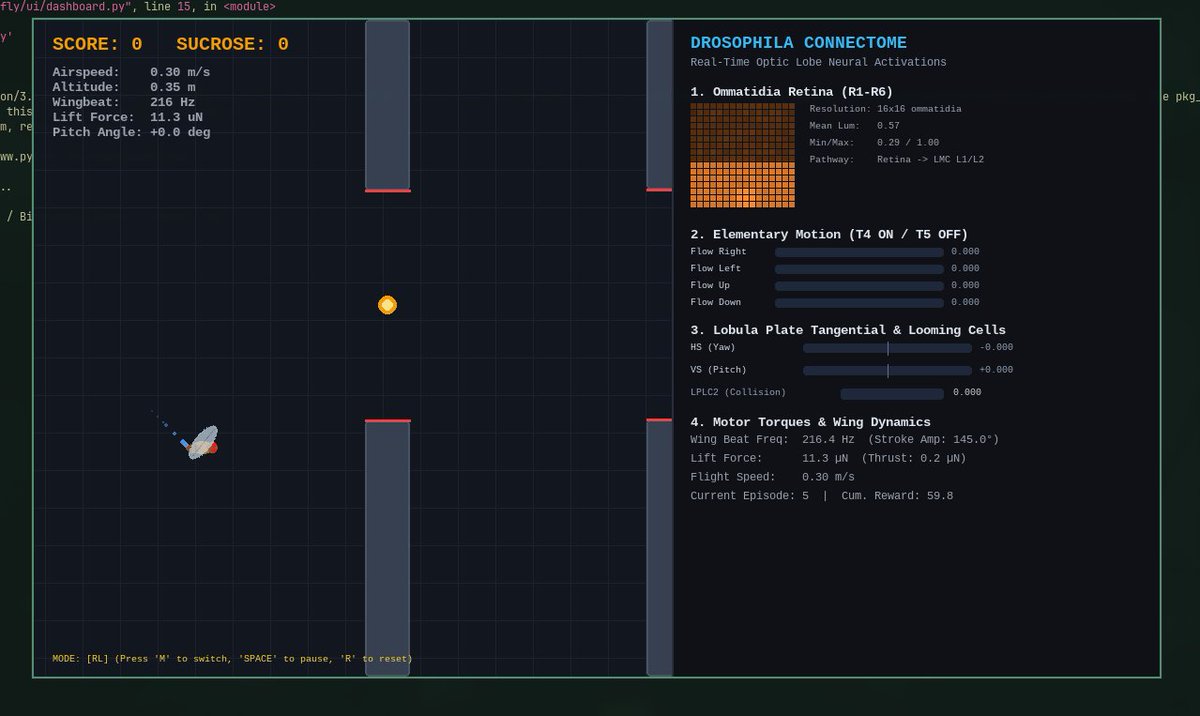Click dashboard.py traceback line in terminal
The width and height of the screenshot is (1200, 716).
point(138,7)
